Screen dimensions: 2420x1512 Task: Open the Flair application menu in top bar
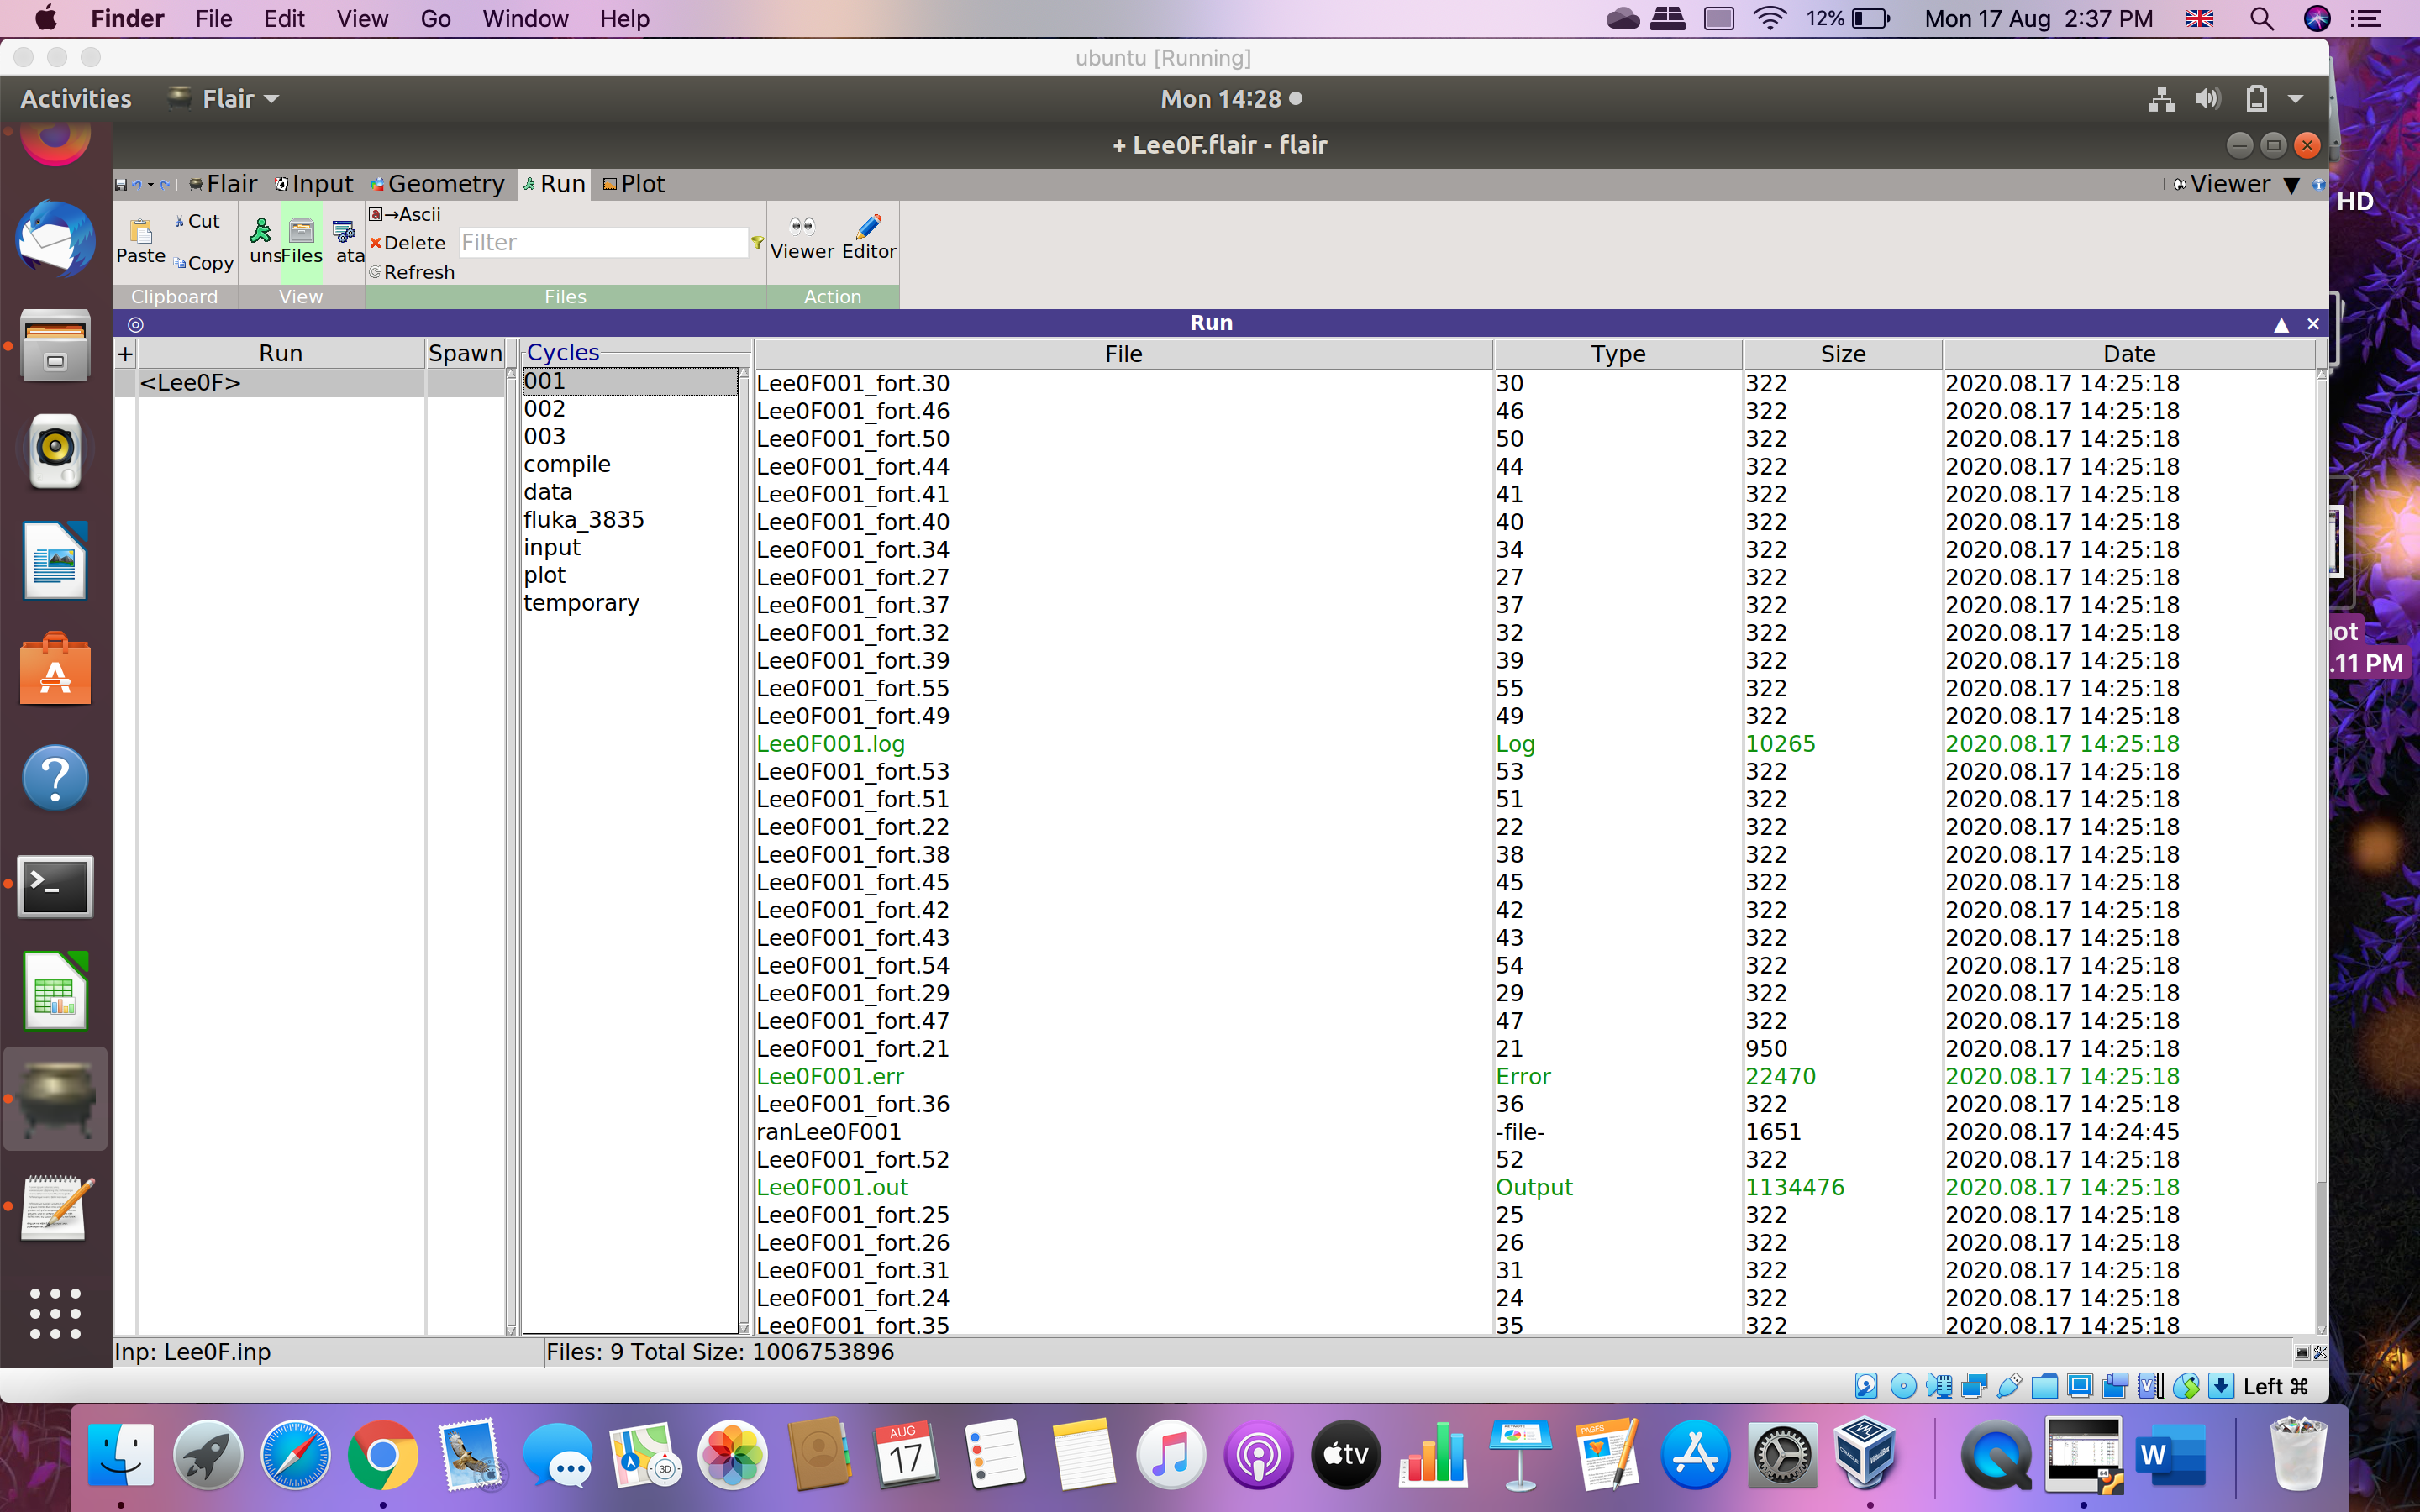[224, 99]
